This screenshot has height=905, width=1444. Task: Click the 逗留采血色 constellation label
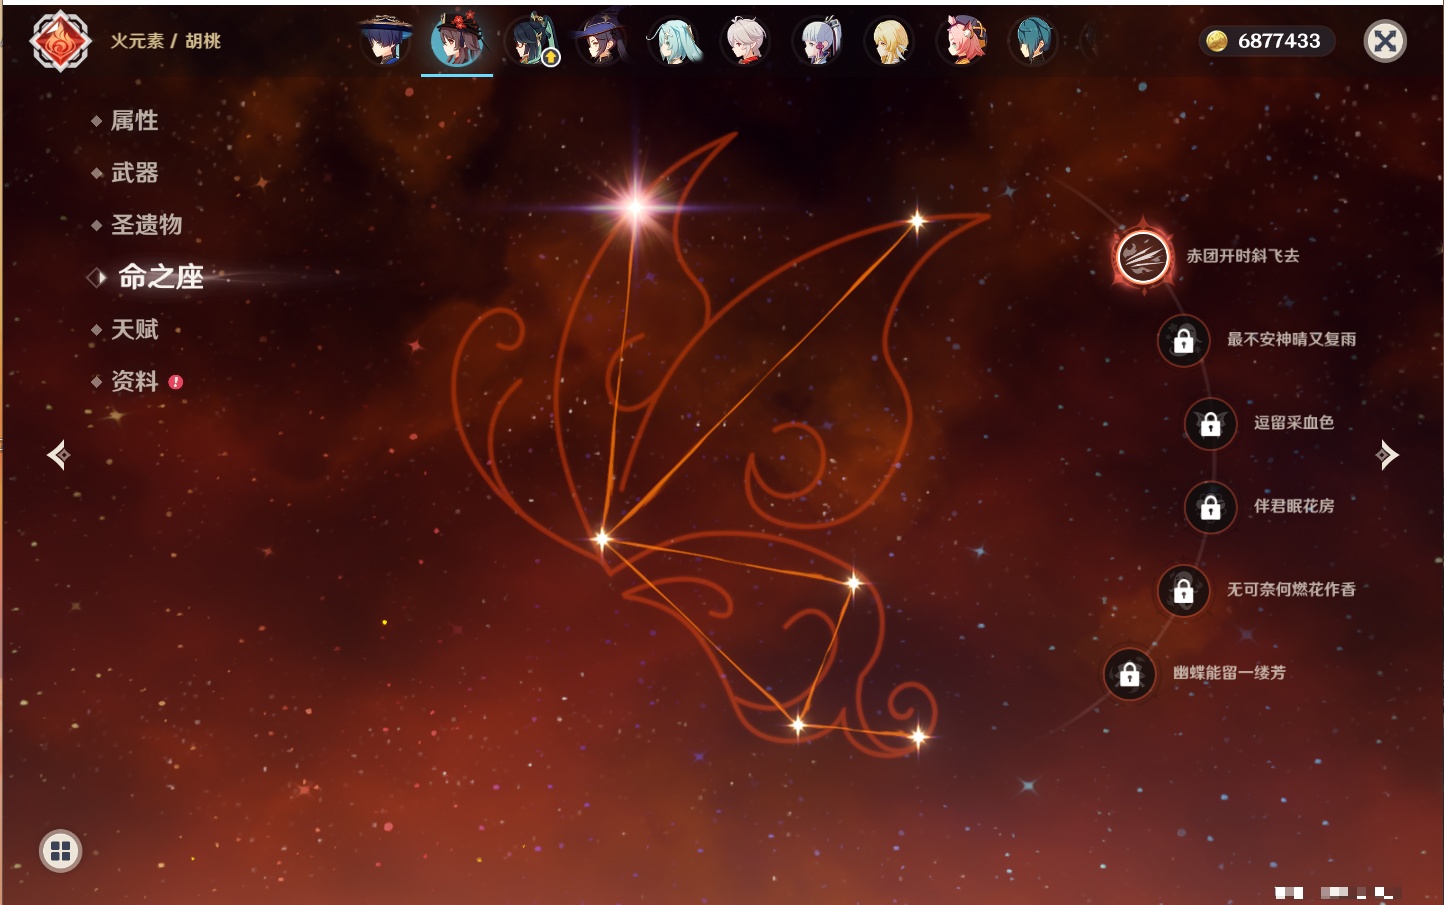pos(1294,422)
